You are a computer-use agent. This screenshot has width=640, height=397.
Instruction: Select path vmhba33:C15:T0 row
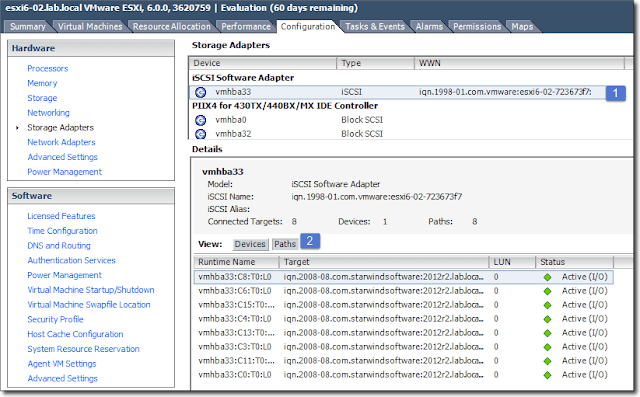point(403,305)
